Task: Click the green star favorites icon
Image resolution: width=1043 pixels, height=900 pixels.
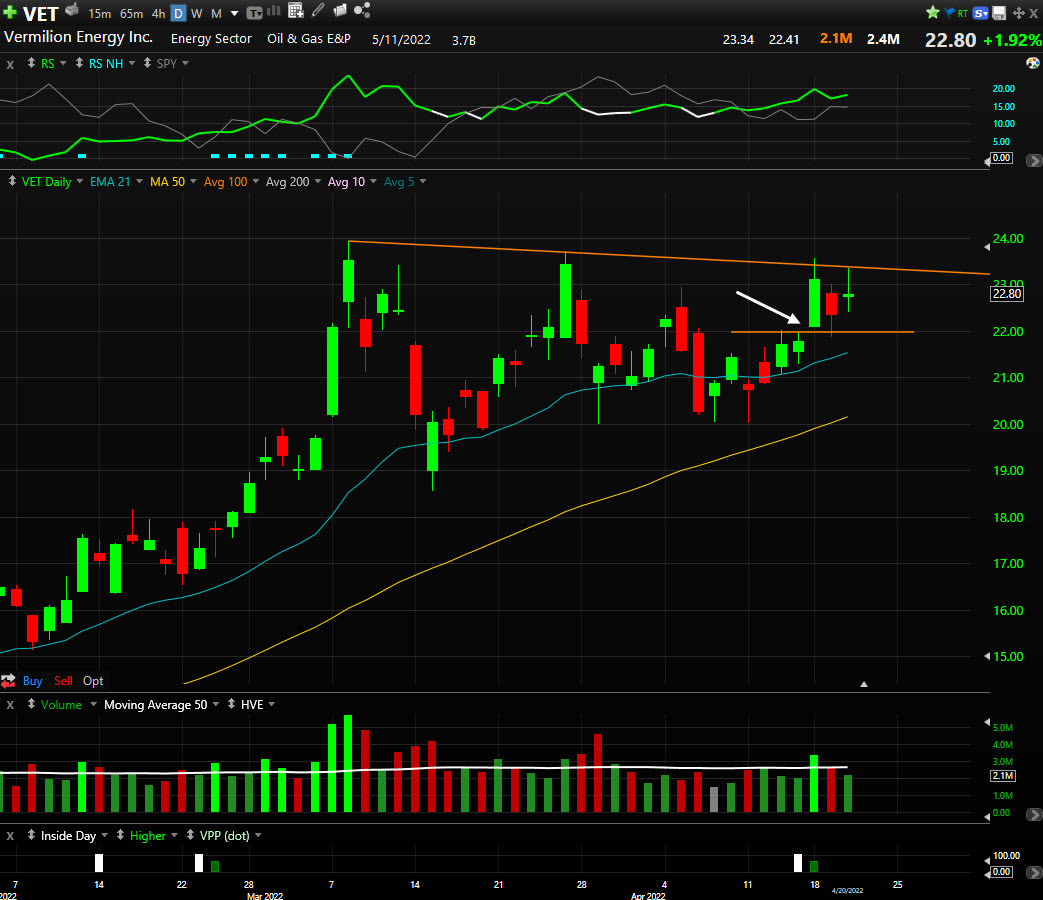Action: pyautogui.click(x=933, y=12)
